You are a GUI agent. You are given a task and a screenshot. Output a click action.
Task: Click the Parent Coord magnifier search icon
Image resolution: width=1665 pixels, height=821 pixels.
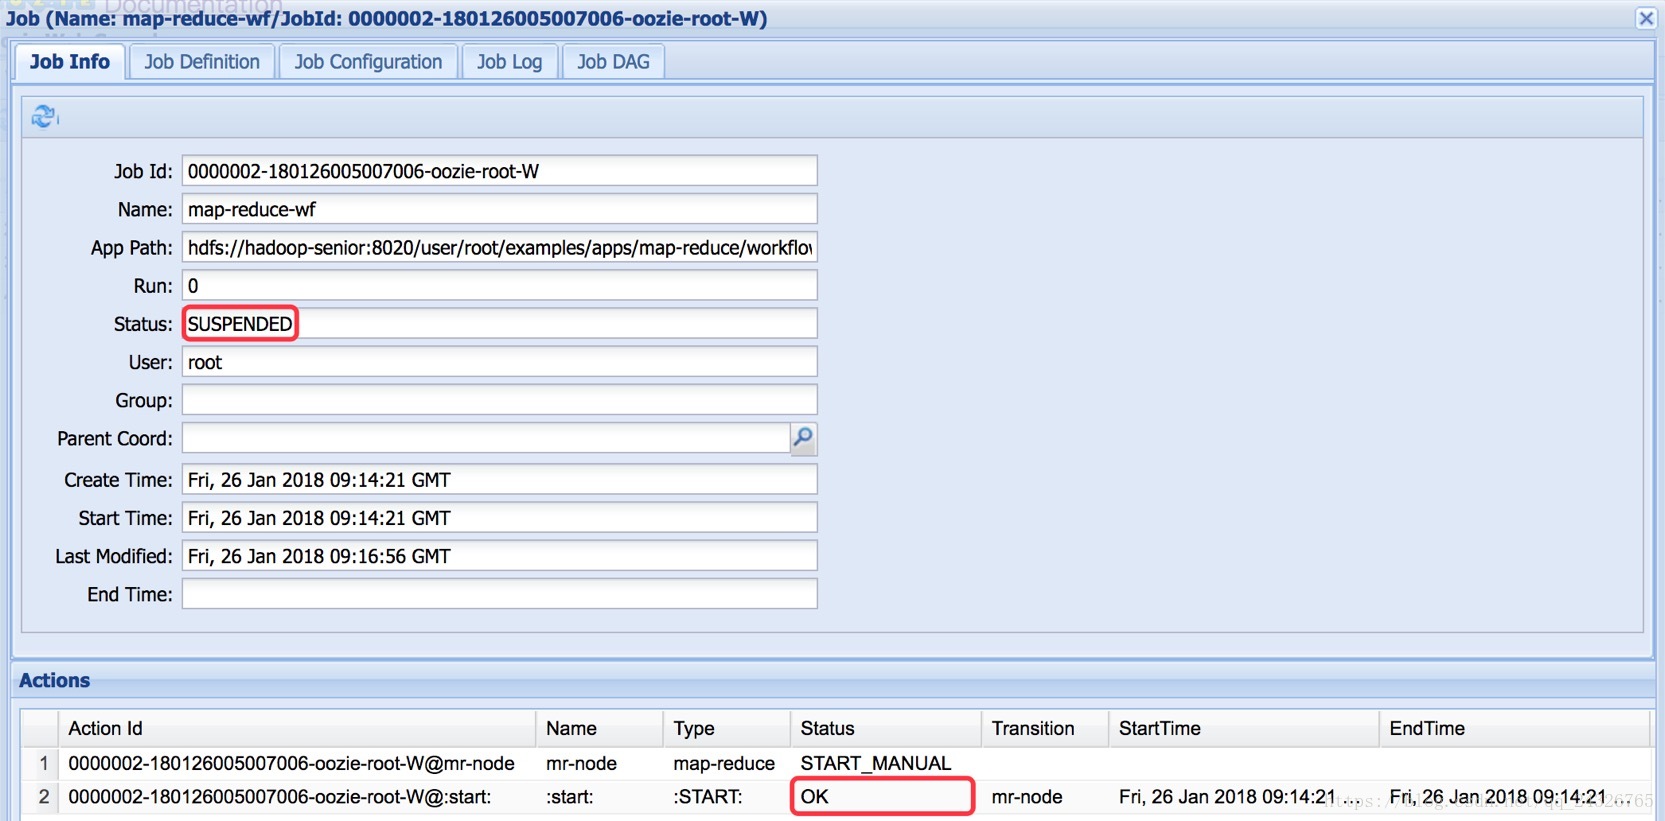coord(803,438)
